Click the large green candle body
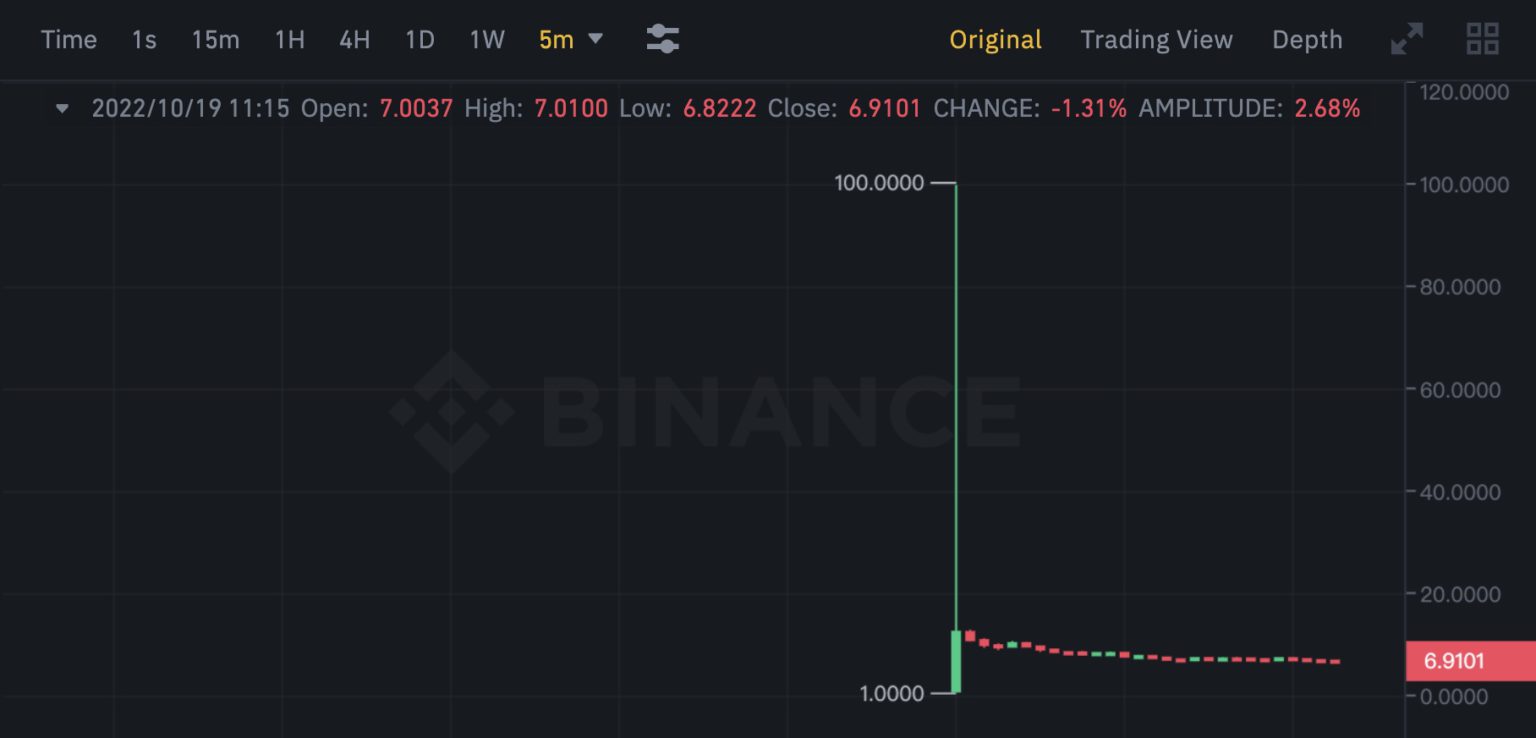 956,661
